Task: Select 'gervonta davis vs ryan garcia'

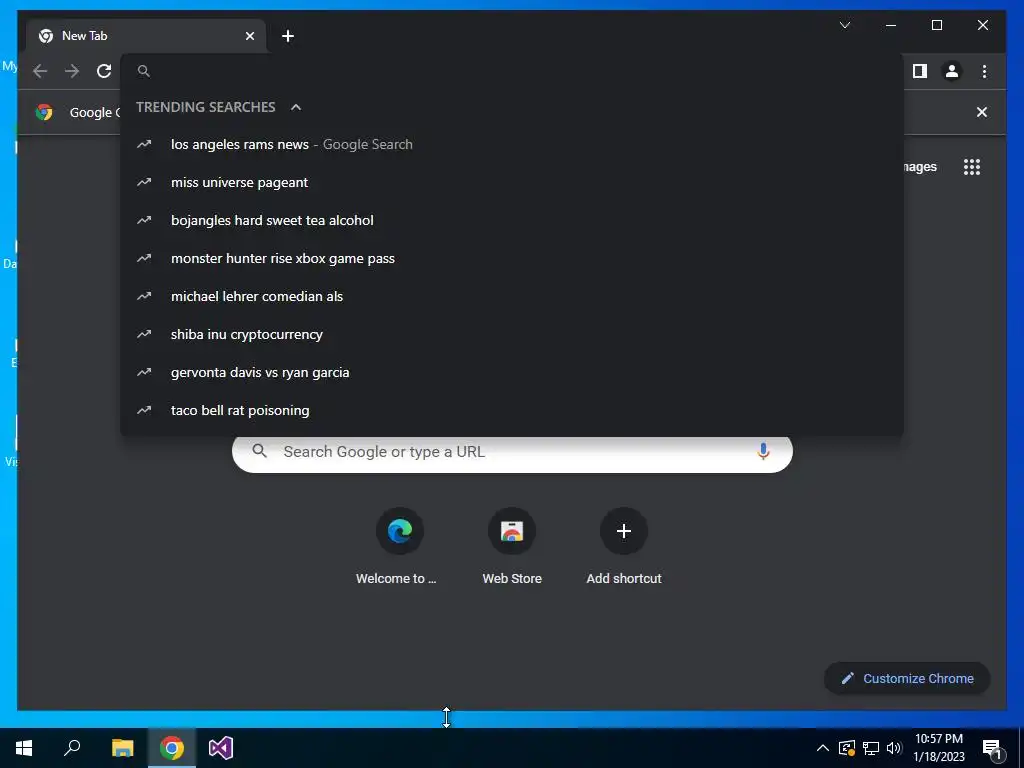Action: point(512,372)
